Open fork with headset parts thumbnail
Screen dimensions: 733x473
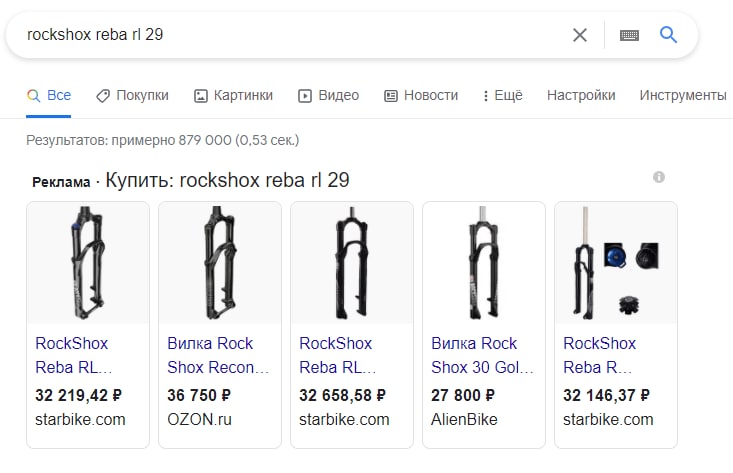coord(616,263)
